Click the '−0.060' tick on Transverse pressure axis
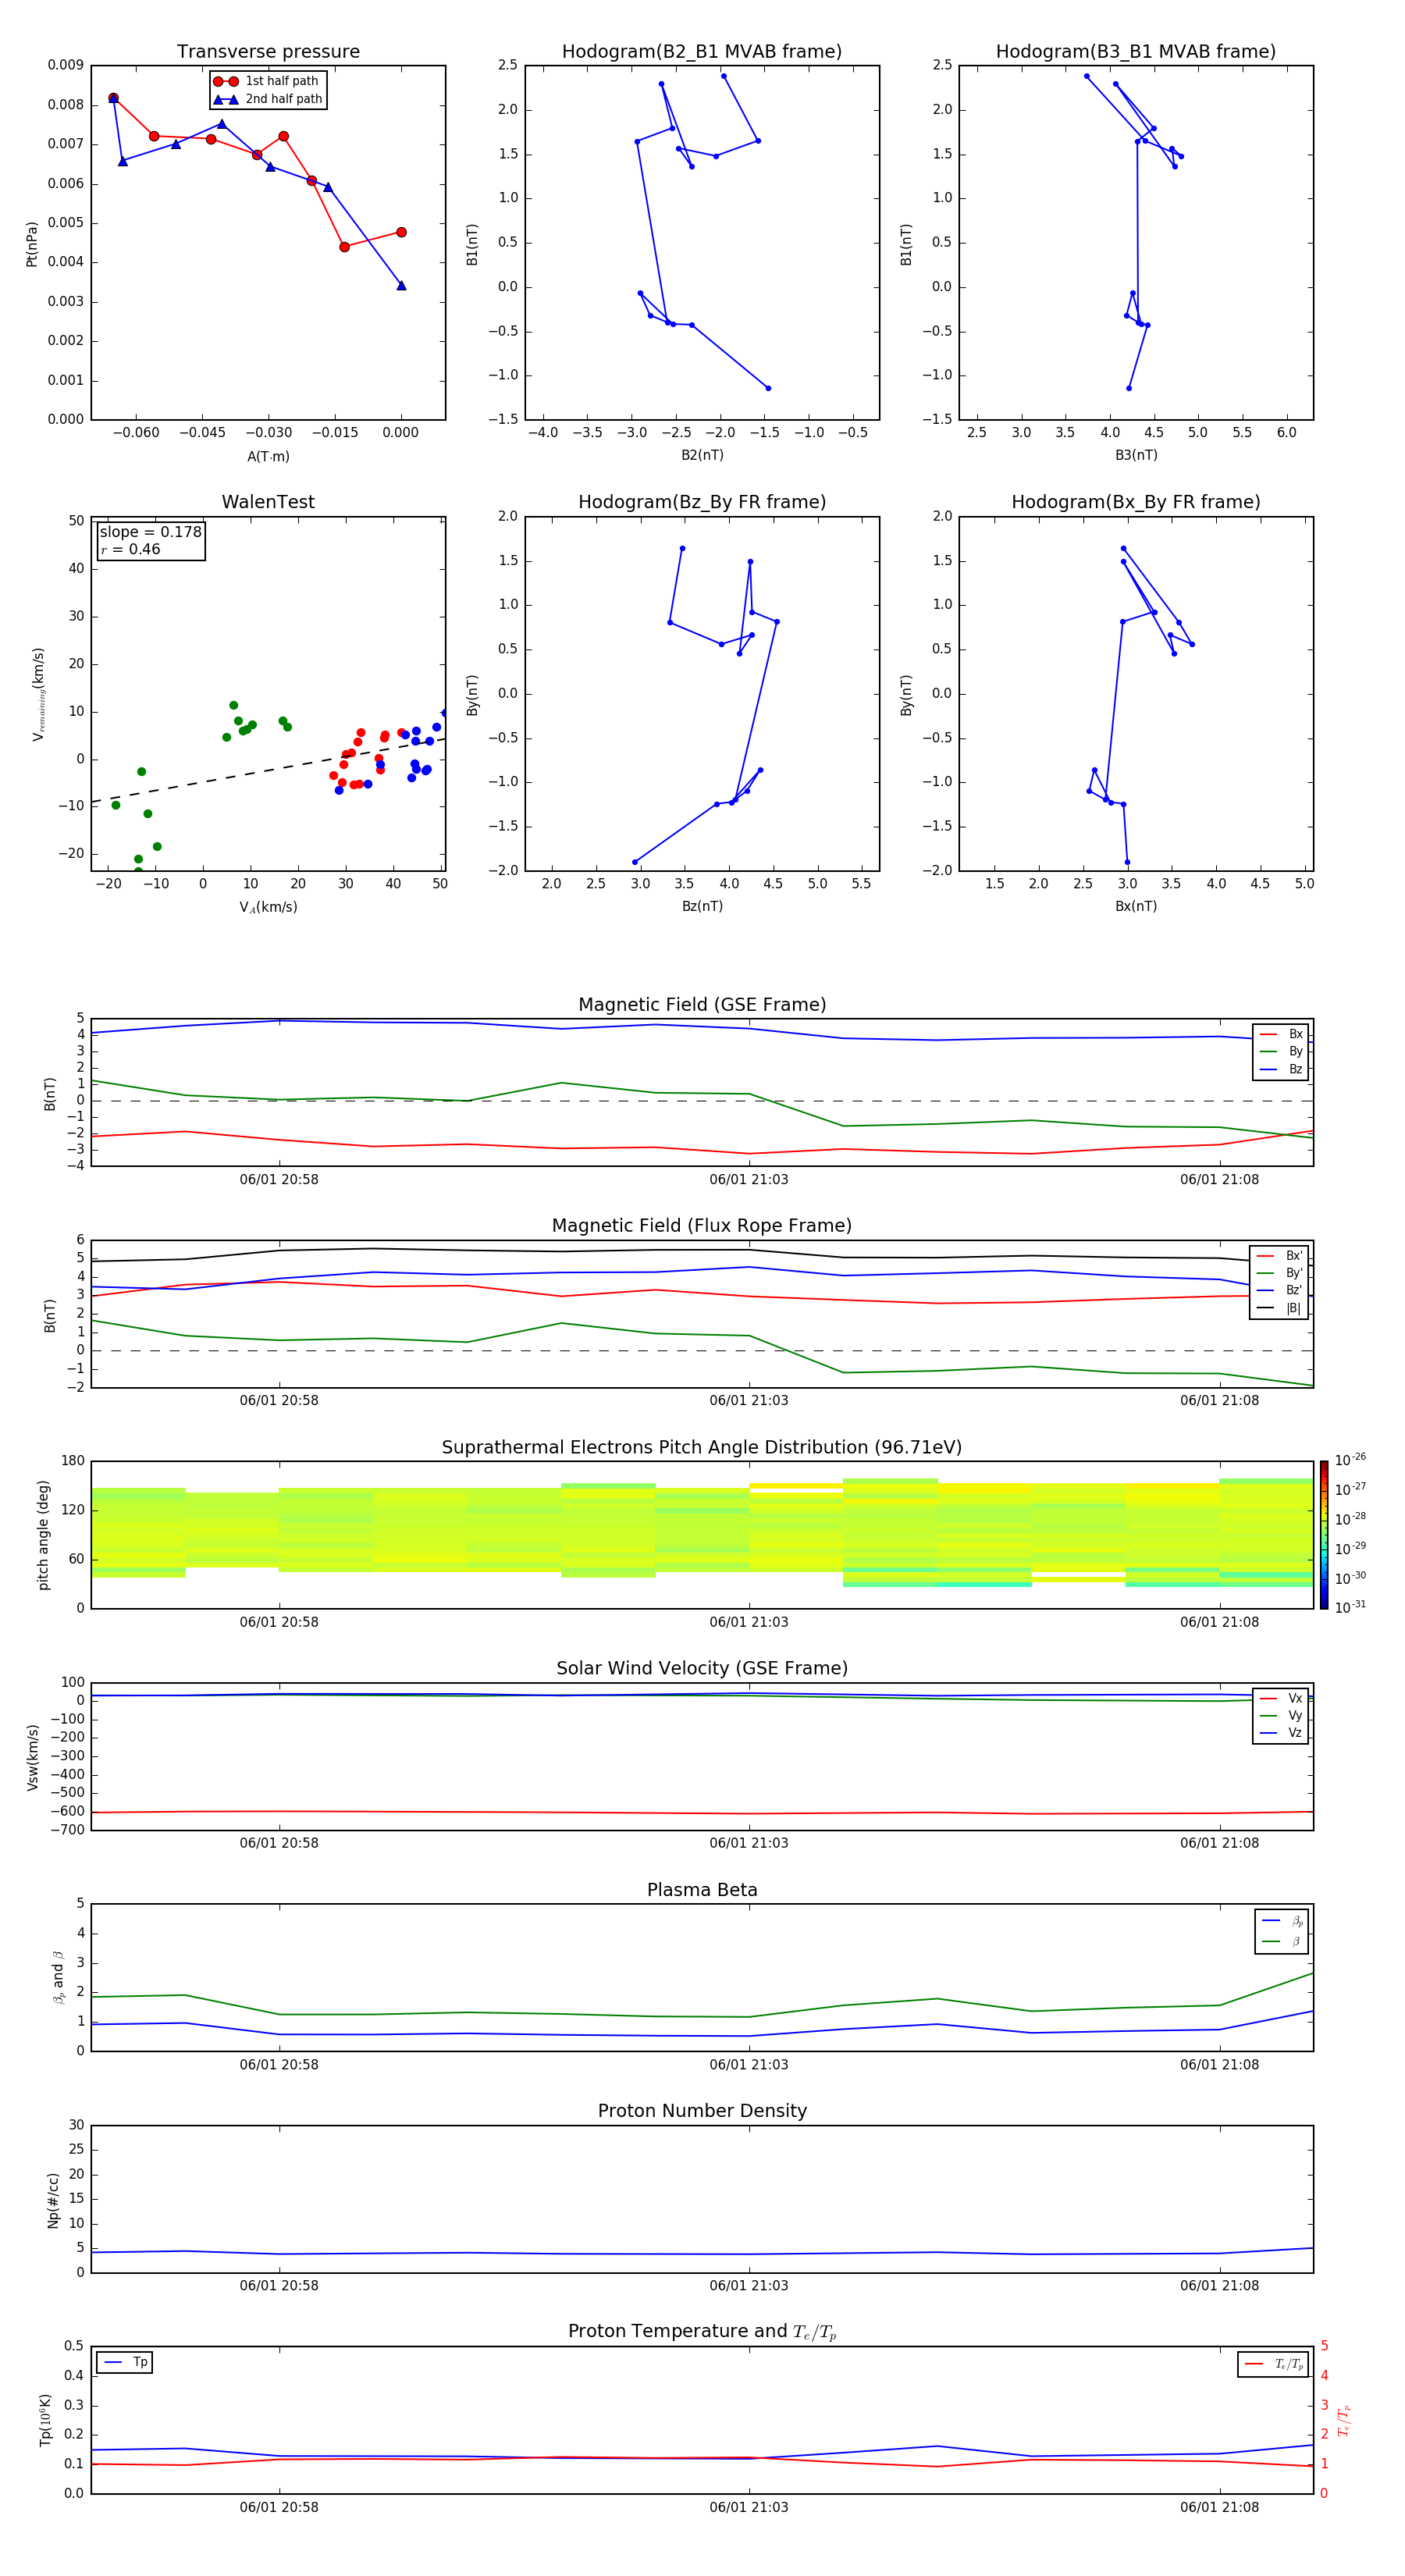The width and height of the screenshot is (1405, 2576). 135,433
